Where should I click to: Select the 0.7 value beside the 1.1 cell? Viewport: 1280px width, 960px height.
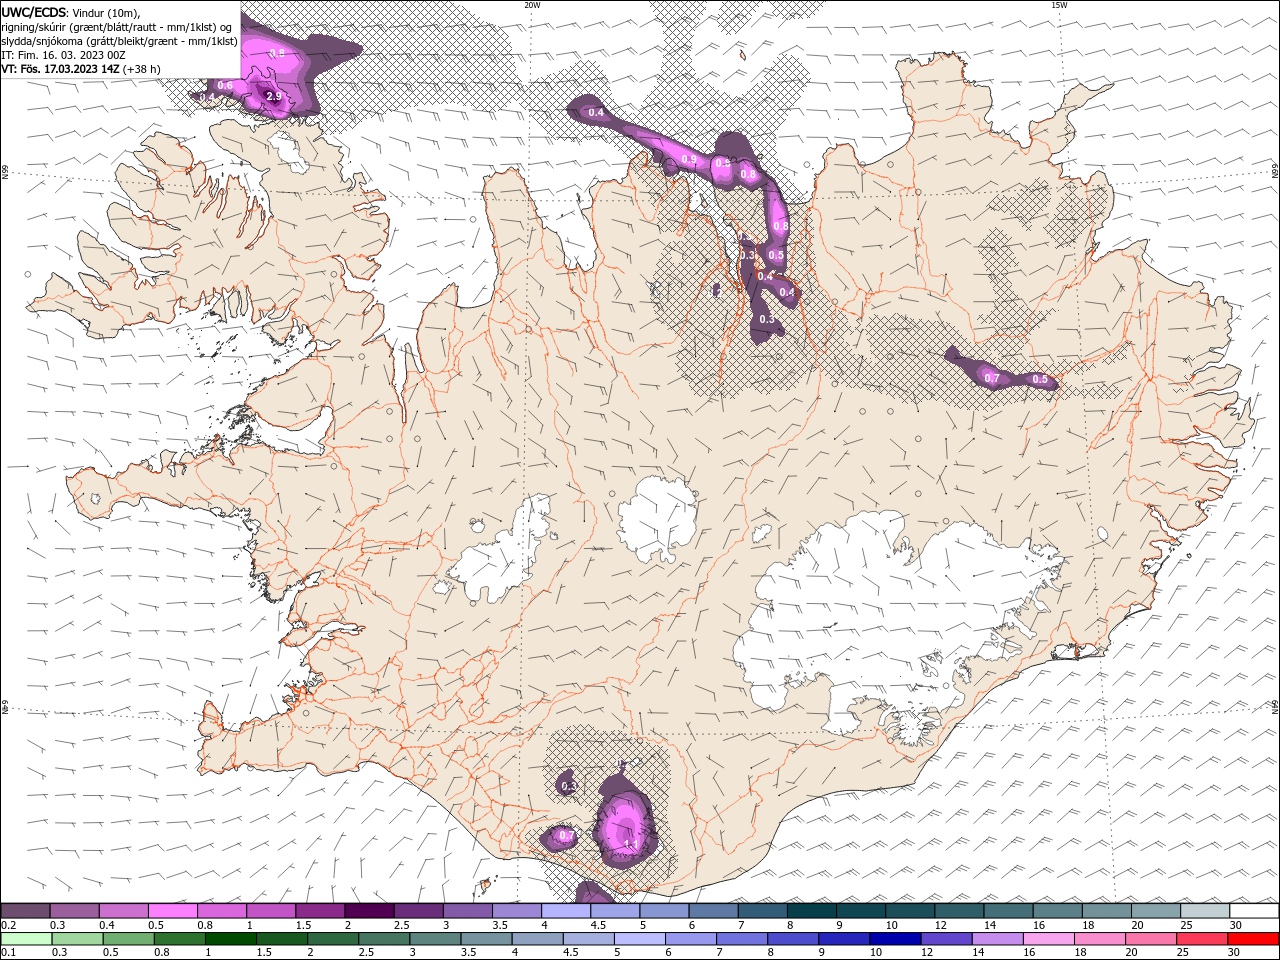[x=566, y=836]
